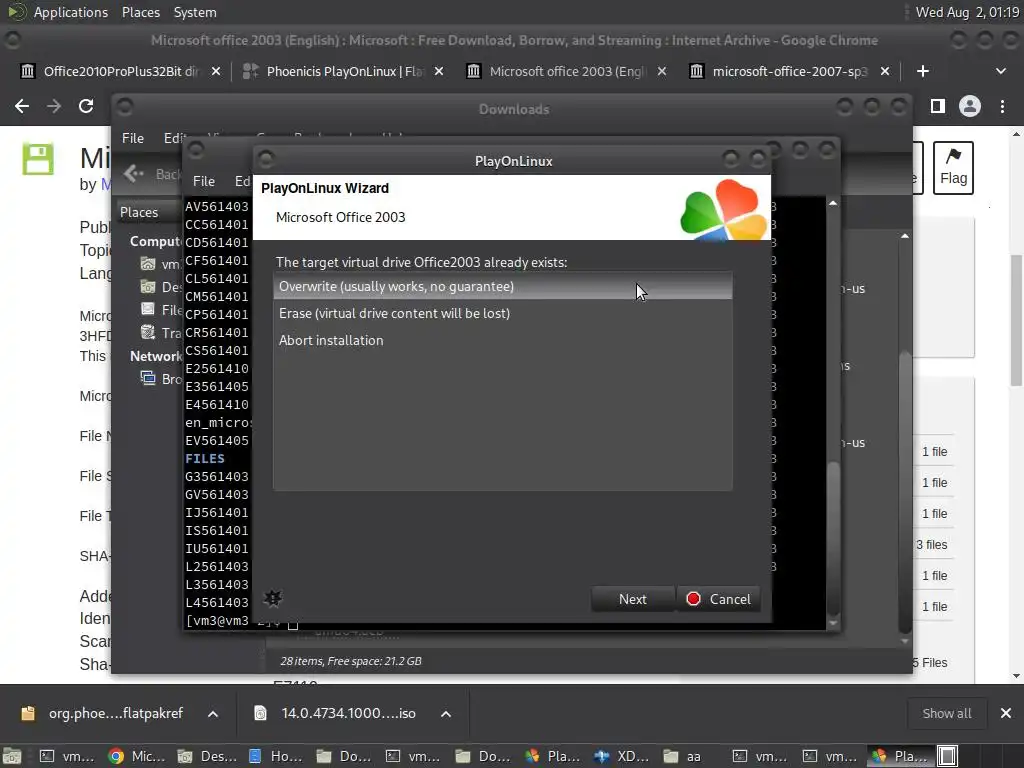This screenshot has height=768, width=1024.
Task: Click Back arrow in Downloads file manager
Action: (x=134, y=173)
